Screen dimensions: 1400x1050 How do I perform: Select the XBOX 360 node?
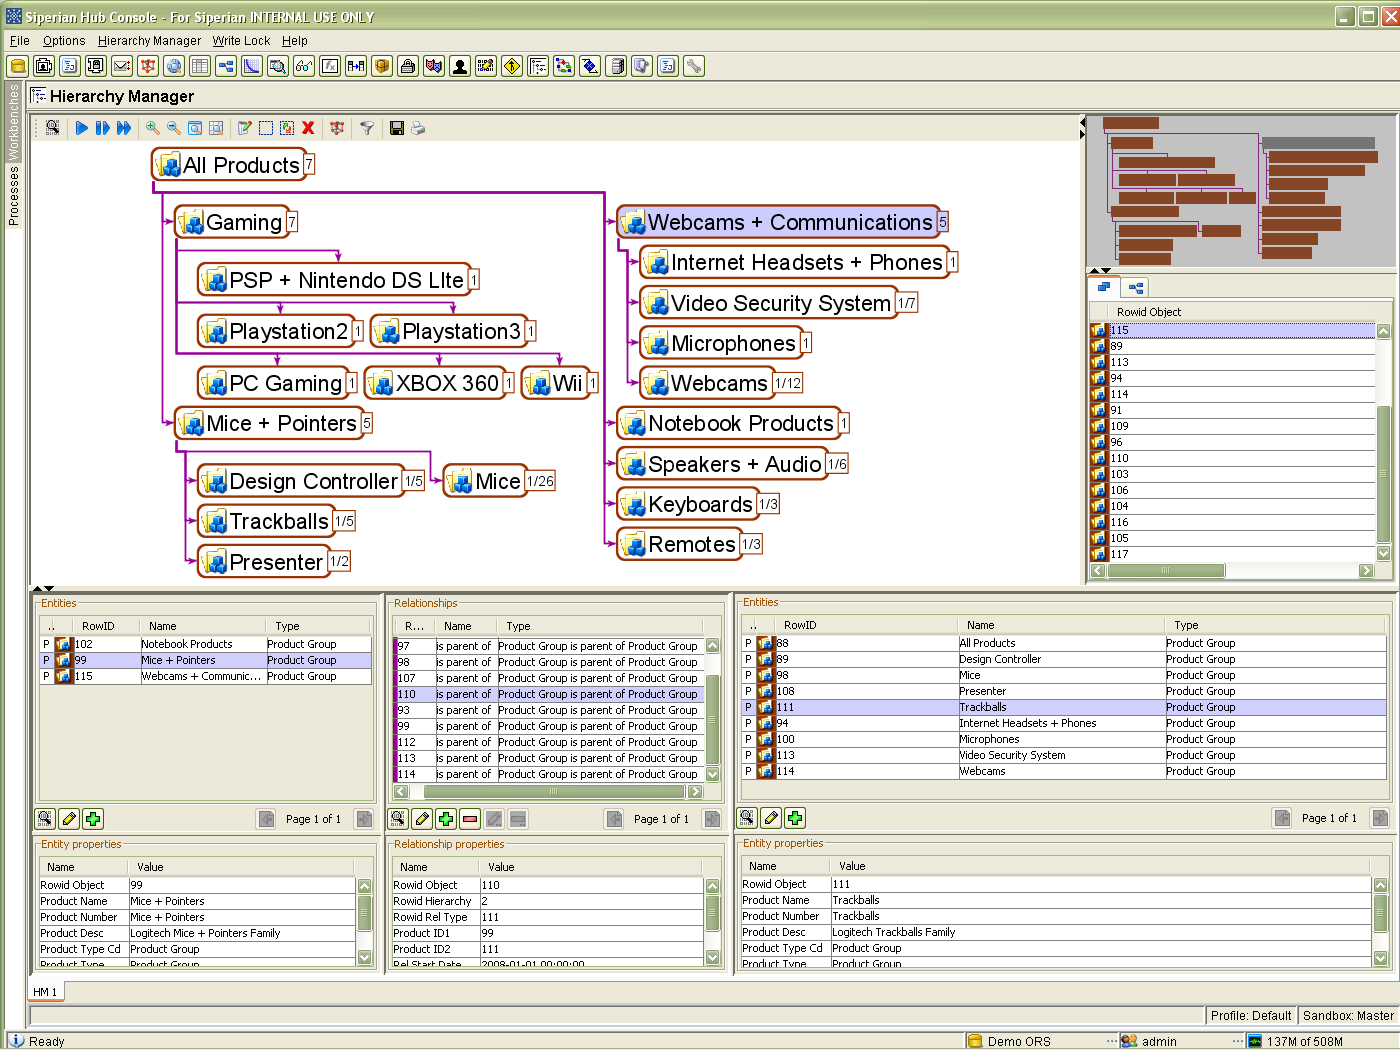435,383
